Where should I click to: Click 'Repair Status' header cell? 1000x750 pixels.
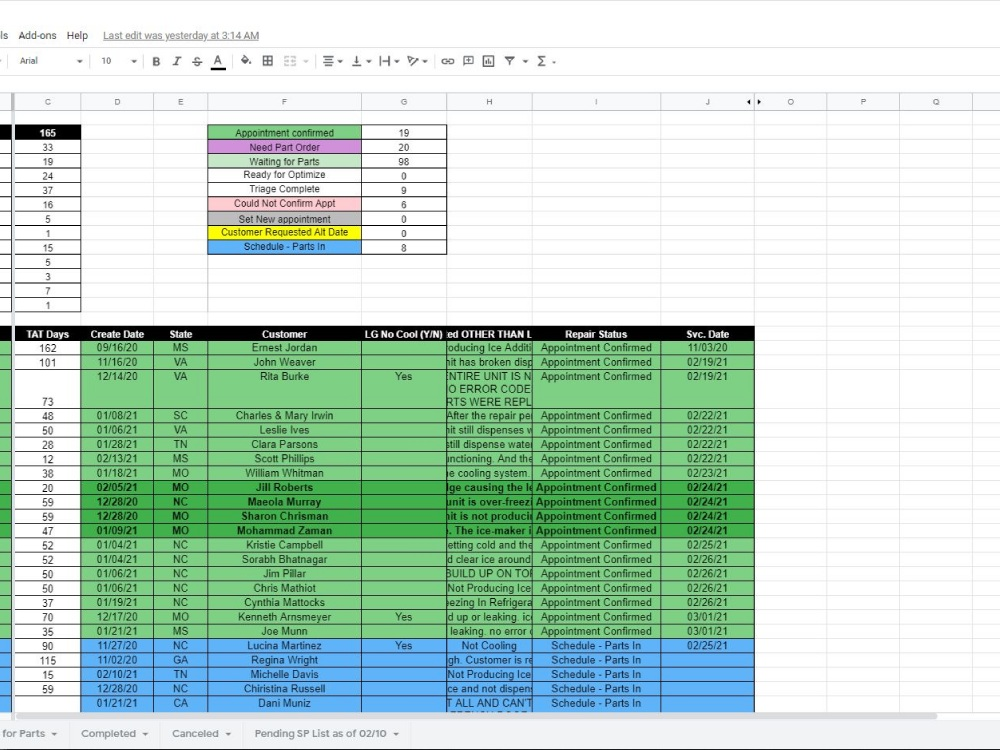coord(596,334)
